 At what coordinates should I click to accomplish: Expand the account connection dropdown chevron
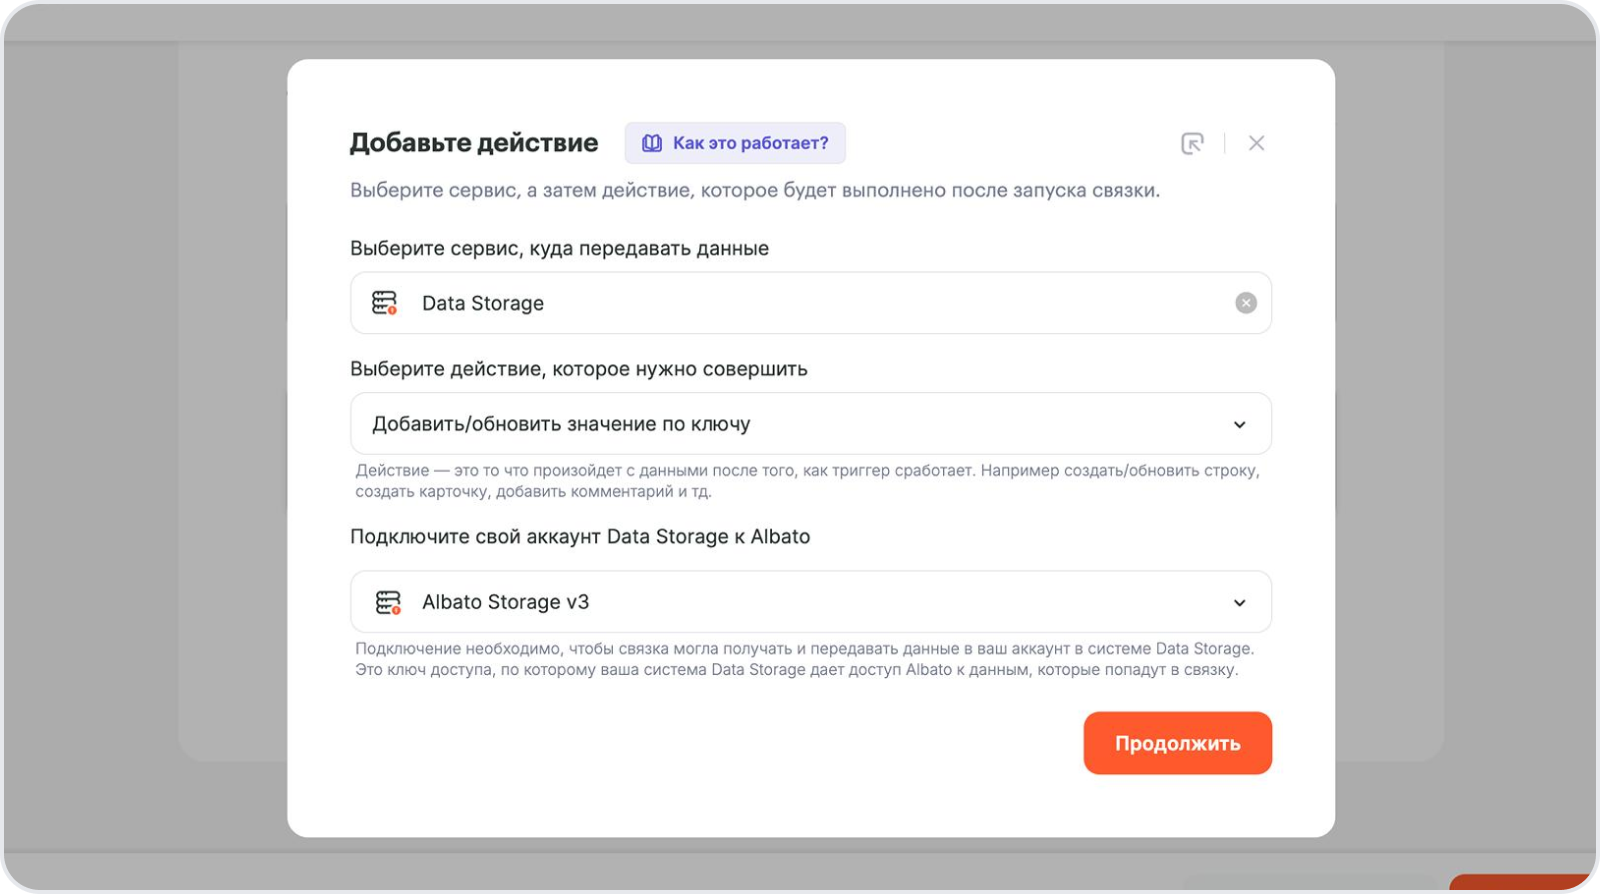tap(1240, 602)
